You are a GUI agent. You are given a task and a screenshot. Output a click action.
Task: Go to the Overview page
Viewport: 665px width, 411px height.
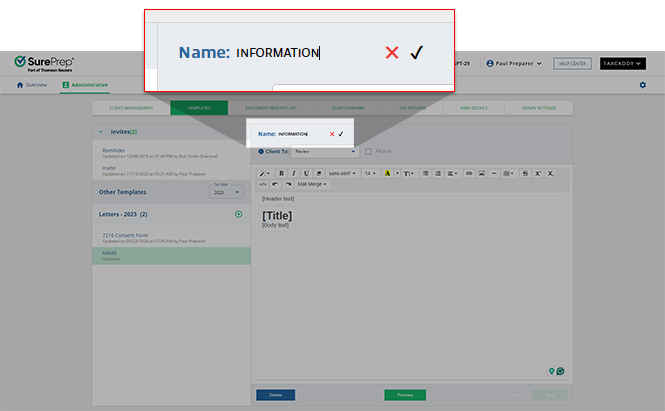(x=32, y=85)
